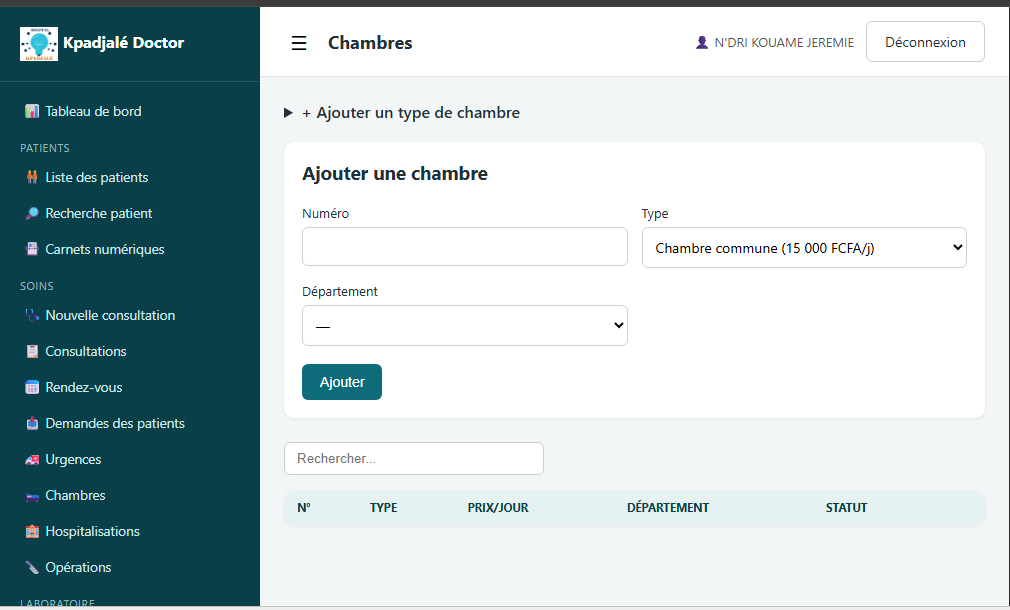Click the Urgences ambulance icon
1010x610 pixels.
[32, 459]
